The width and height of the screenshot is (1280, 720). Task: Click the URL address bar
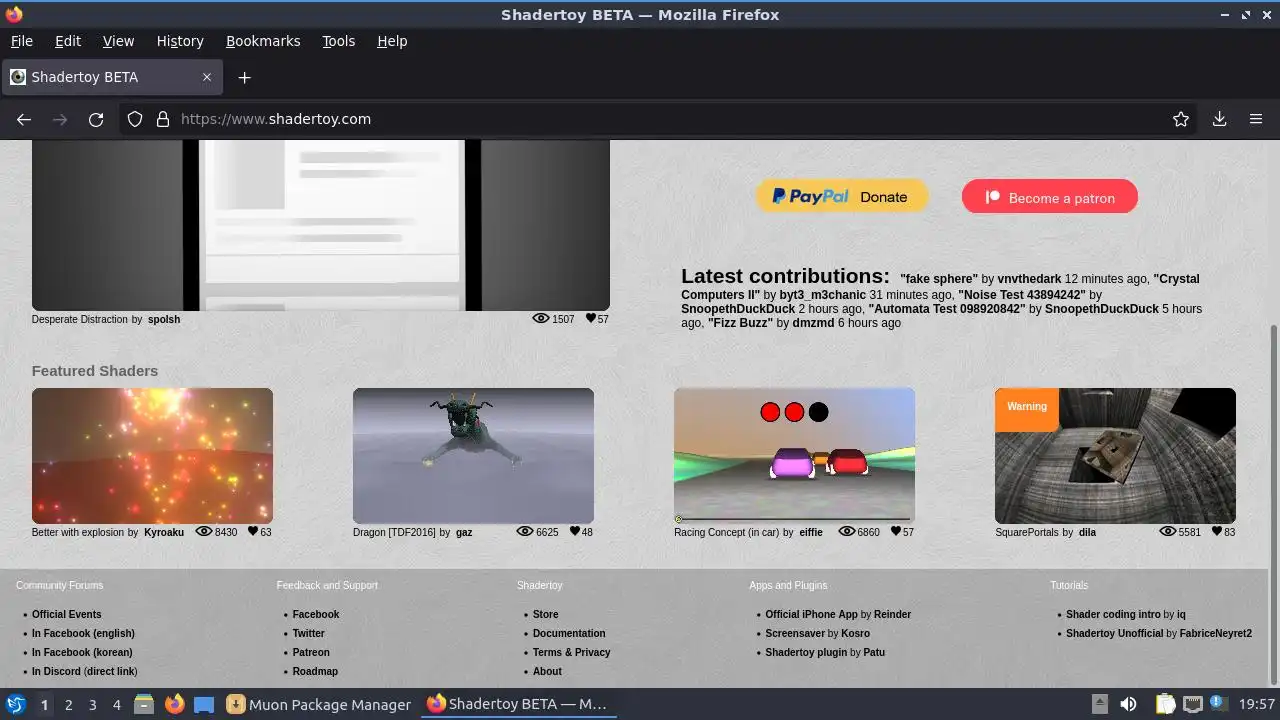point(660,119)
